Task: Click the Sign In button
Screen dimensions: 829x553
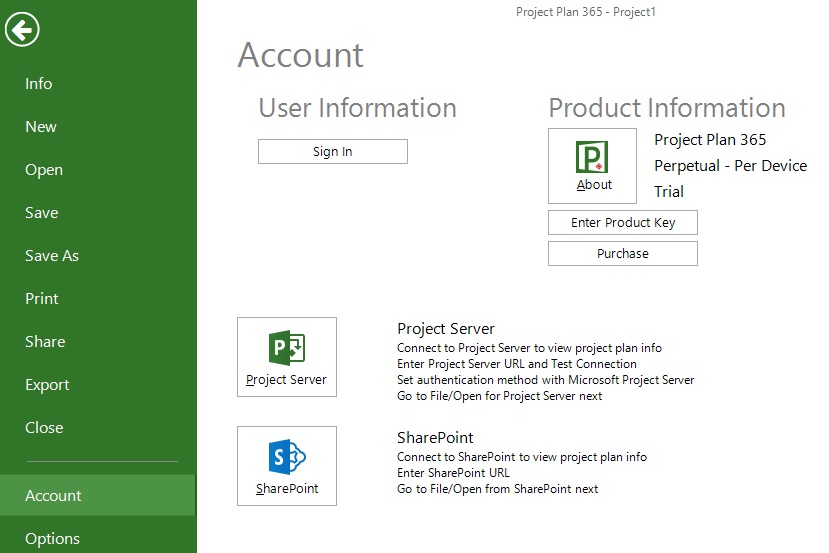Action: tap(333, 152)
